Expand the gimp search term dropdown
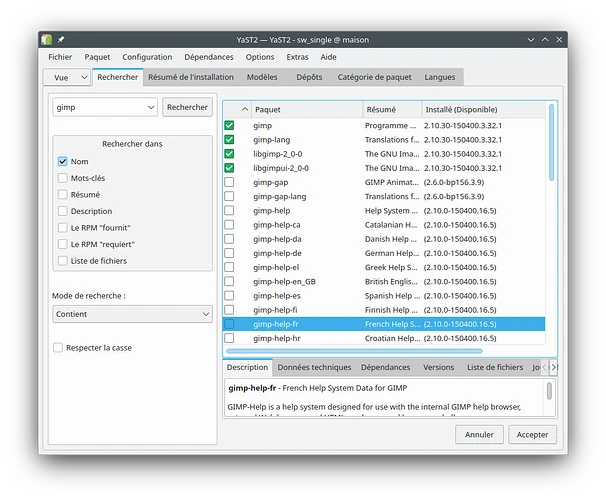 [151, 107]
